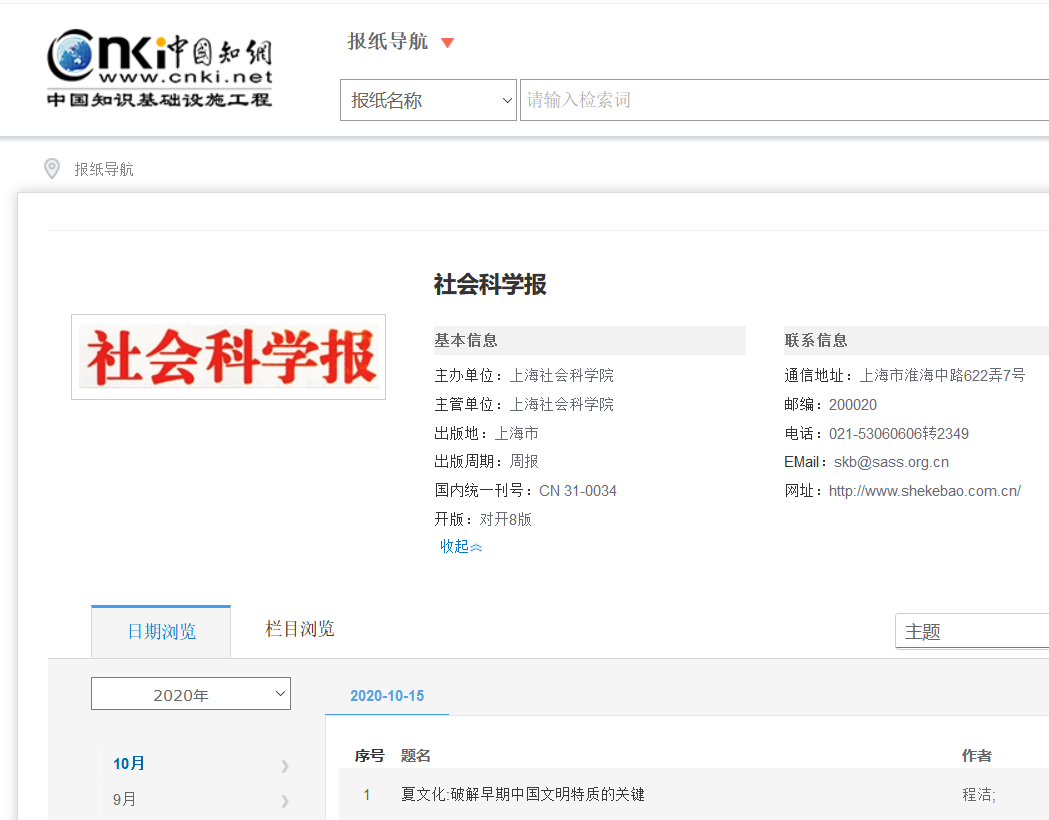Click the 出版周期 周报 line
The height and width of the screenshot is (820, 1049).
click(486, 462)
